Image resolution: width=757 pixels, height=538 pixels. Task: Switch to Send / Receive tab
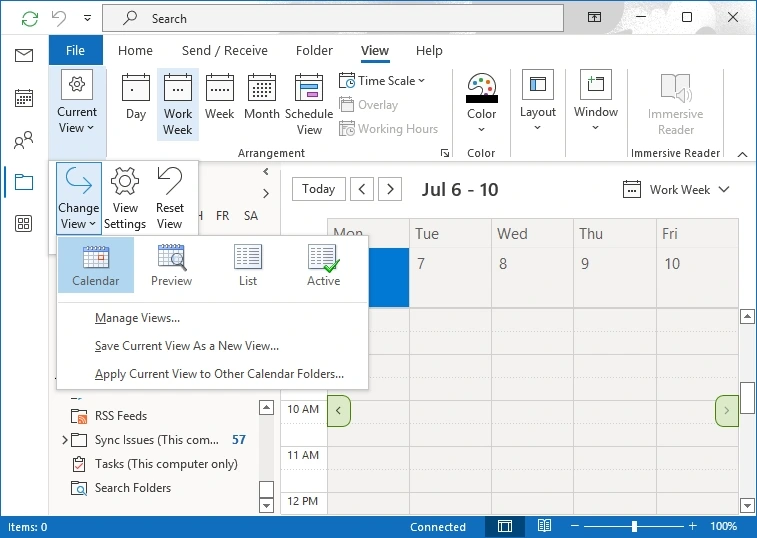pos(224,50)
